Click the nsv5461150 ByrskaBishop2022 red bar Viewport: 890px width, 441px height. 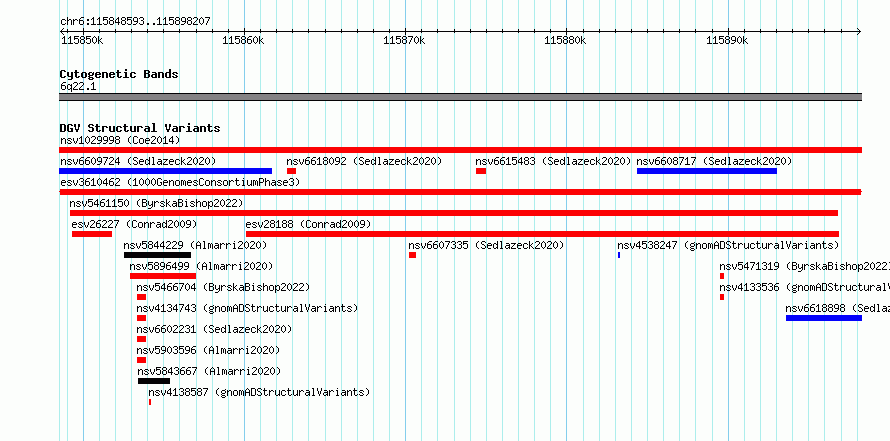coord(454,213)
